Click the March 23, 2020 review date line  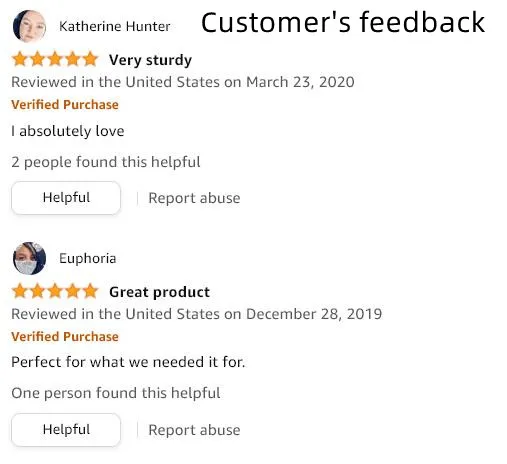[x=183, y=82]
